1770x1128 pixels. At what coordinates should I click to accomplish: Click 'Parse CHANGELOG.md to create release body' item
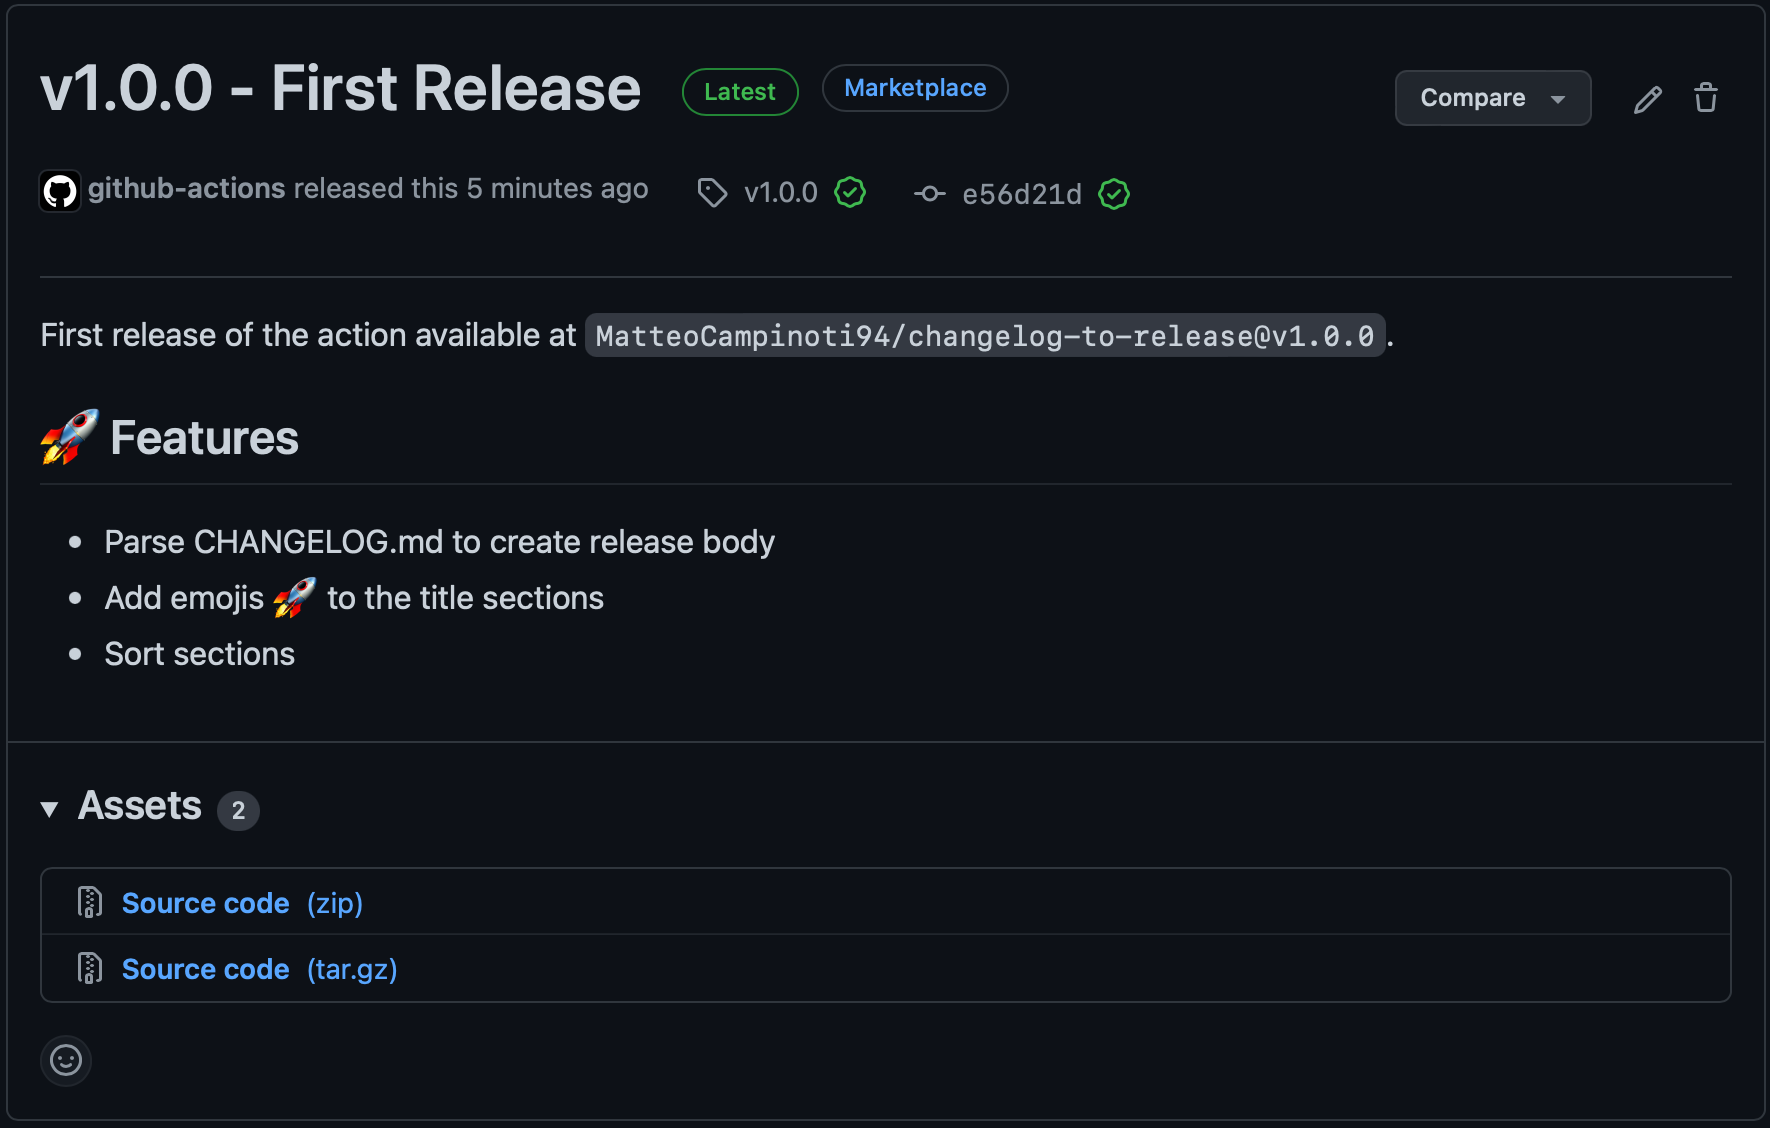[x=440, y=542]
